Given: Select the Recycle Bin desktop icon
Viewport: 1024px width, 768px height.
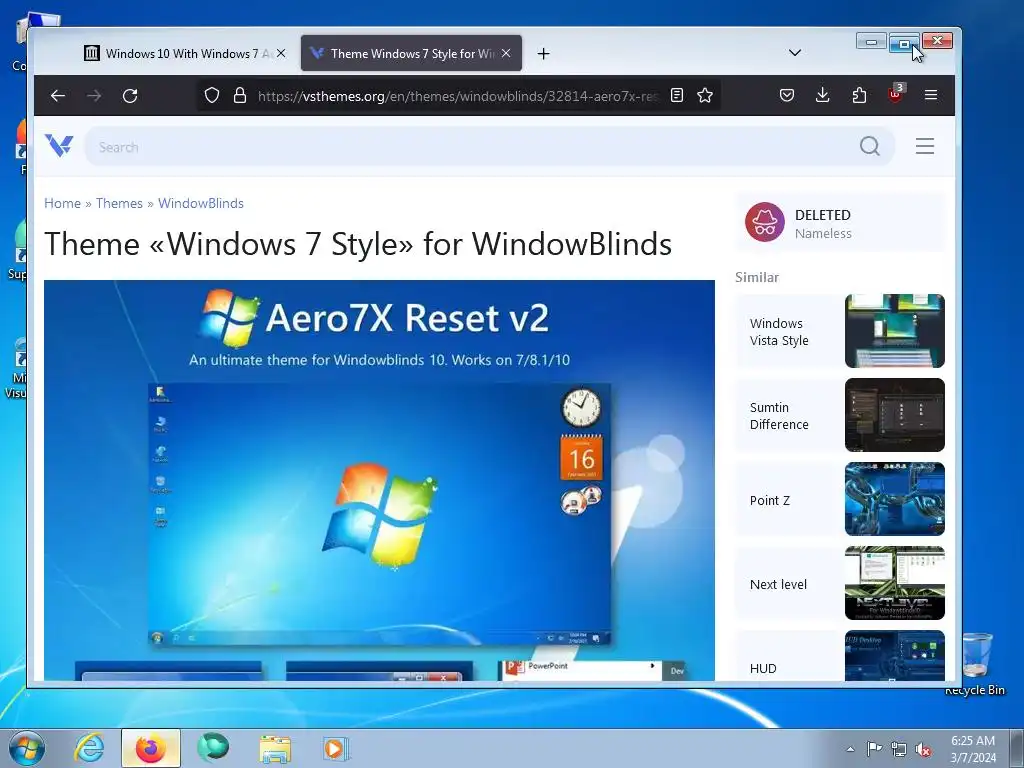Looking at the screenshot, I should pos(975,663).
